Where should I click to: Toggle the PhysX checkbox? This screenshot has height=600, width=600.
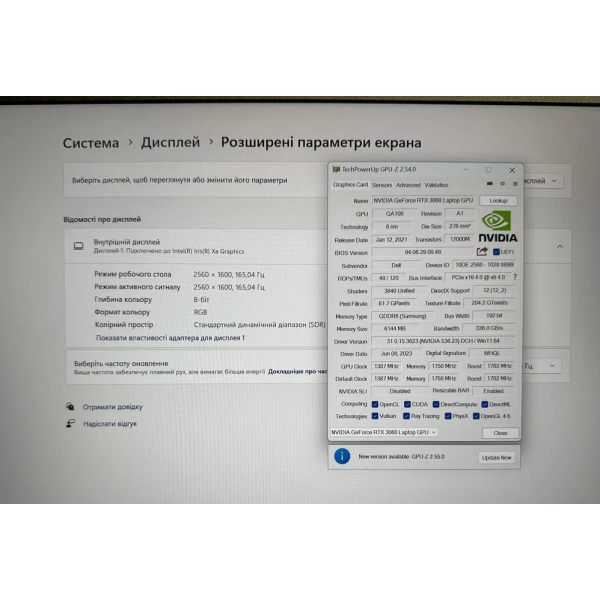click(448, 416)
